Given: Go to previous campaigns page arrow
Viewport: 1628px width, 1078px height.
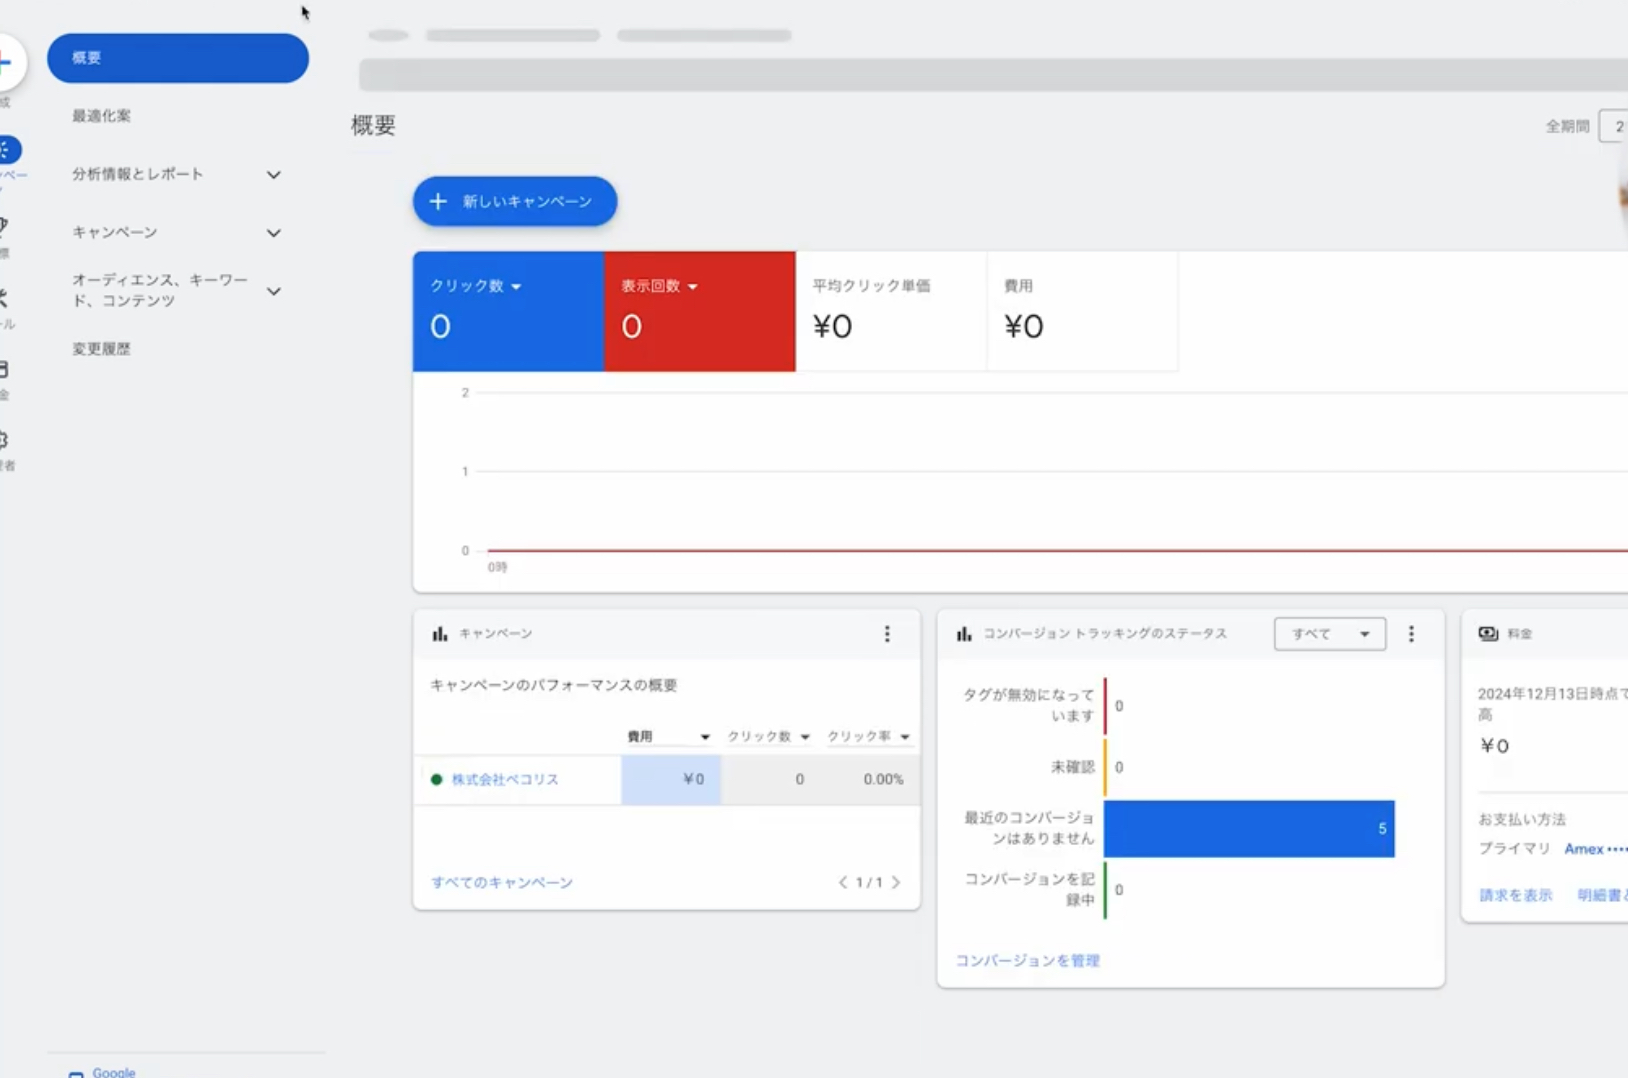Looking at the screenshot, I should (843, 882).
